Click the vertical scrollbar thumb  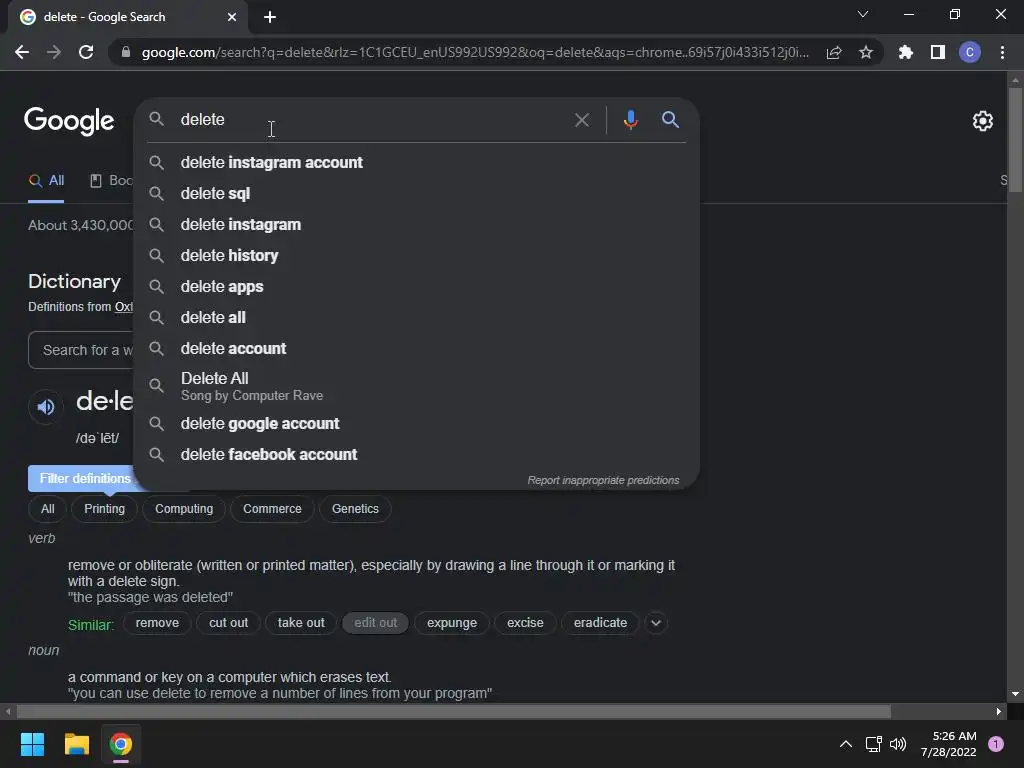1015,140
